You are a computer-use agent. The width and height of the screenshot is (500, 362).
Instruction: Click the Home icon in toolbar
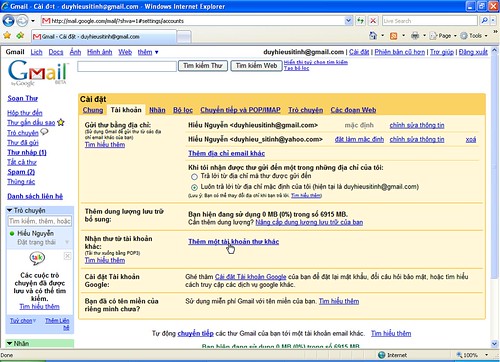373,35
